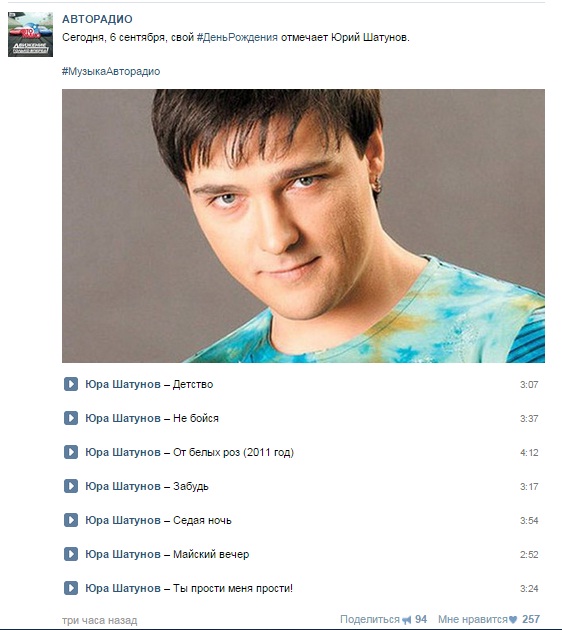Click the 4:12 track duration
Image resolution: width=562 pixels, height=630 pixels.
tap(529, 452)
